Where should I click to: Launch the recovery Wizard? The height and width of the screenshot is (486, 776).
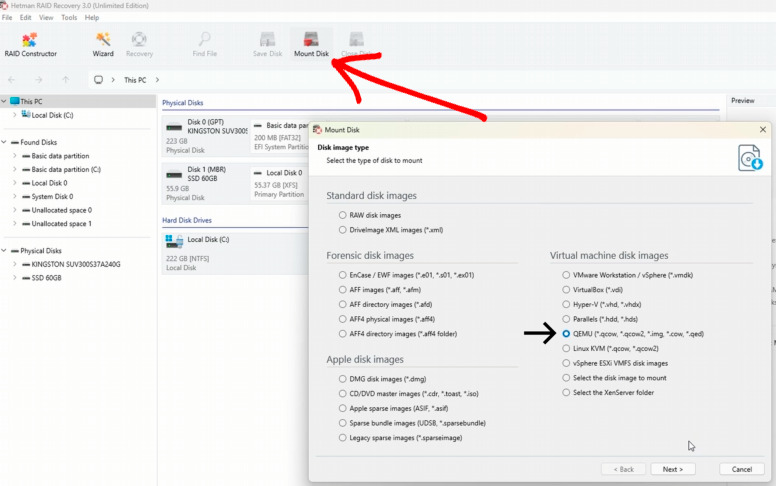103,44
